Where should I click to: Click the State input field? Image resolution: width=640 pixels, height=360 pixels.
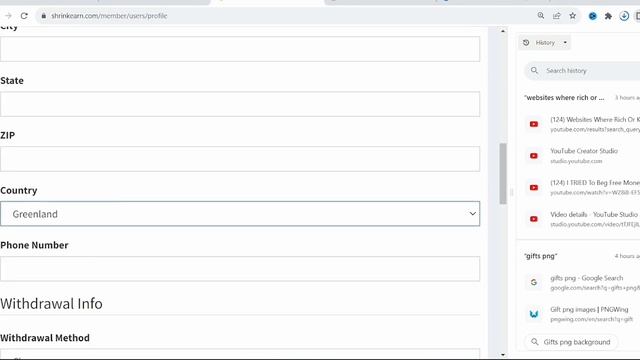coord(240,104)
